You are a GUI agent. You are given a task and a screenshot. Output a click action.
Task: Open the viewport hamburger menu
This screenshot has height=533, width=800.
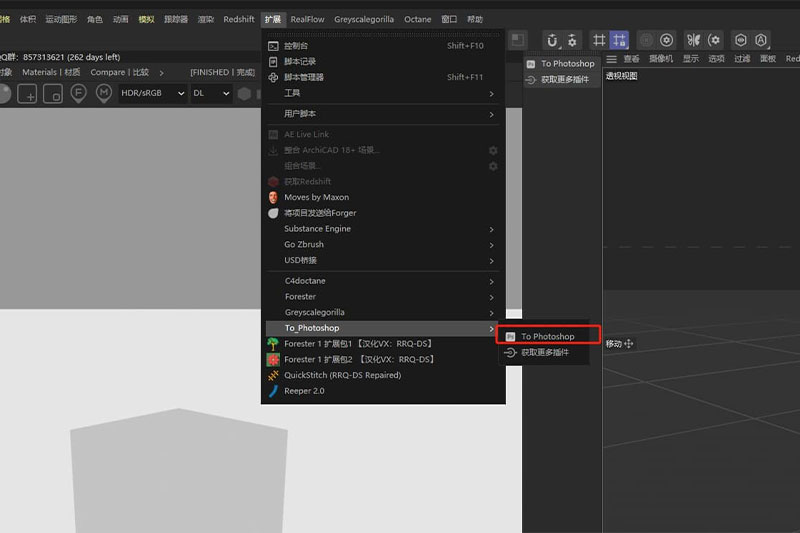(611, 59)
